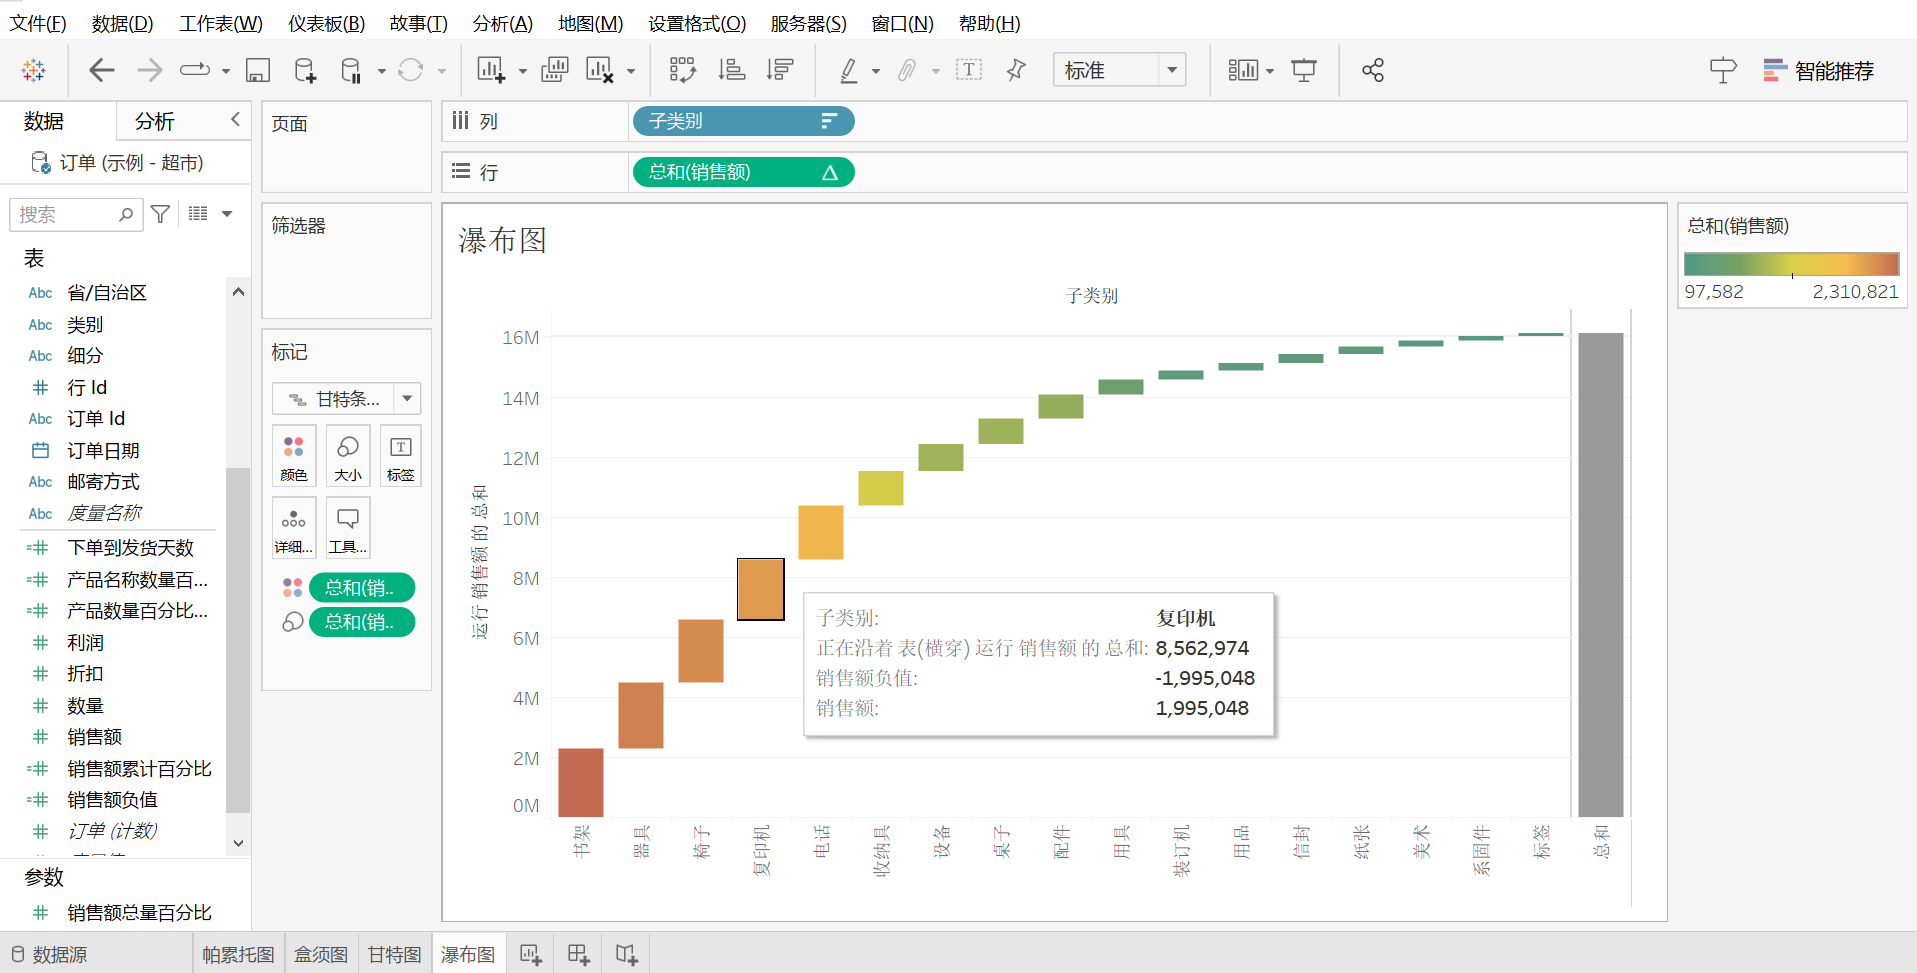The image size is (1917, 973).
Task: Open the 详细信息 detail marks card
Action: [294, 528]
